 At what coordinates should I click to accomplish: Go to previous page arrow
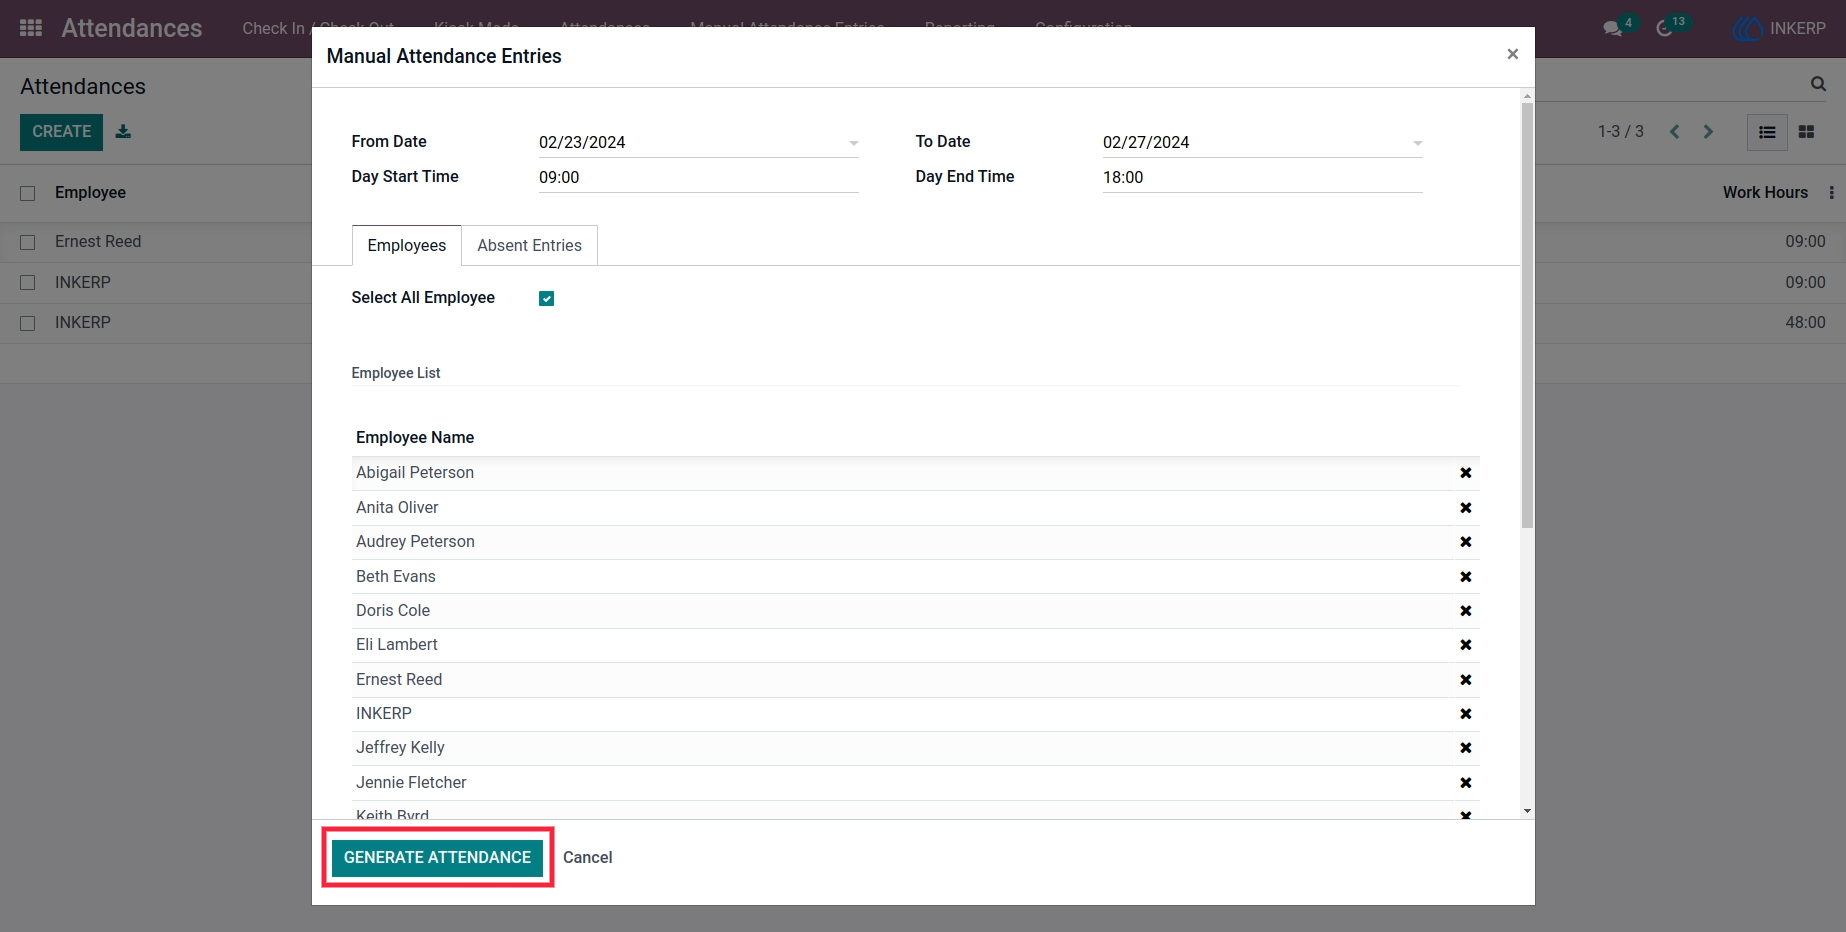1675,132
